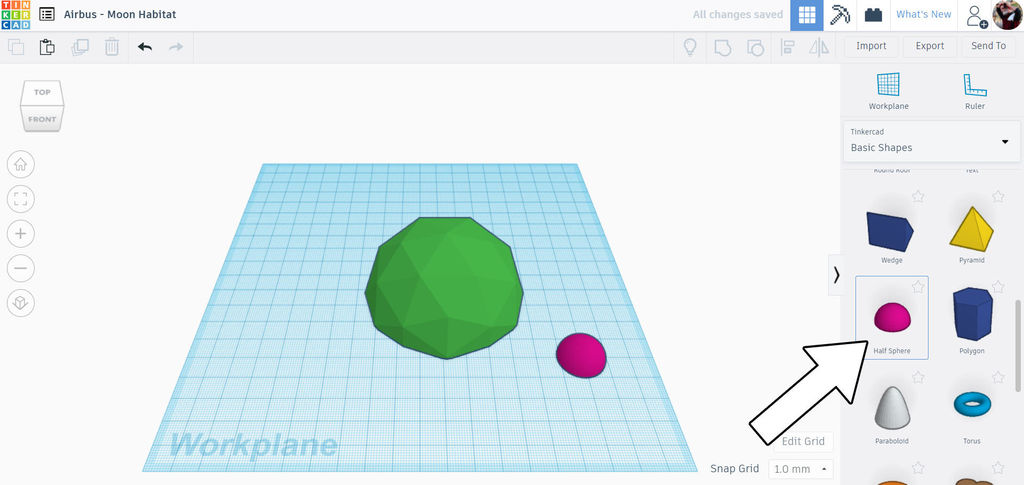Click the TOP face of view cube
Screen dimensions: 1024x485
[42, 92]
